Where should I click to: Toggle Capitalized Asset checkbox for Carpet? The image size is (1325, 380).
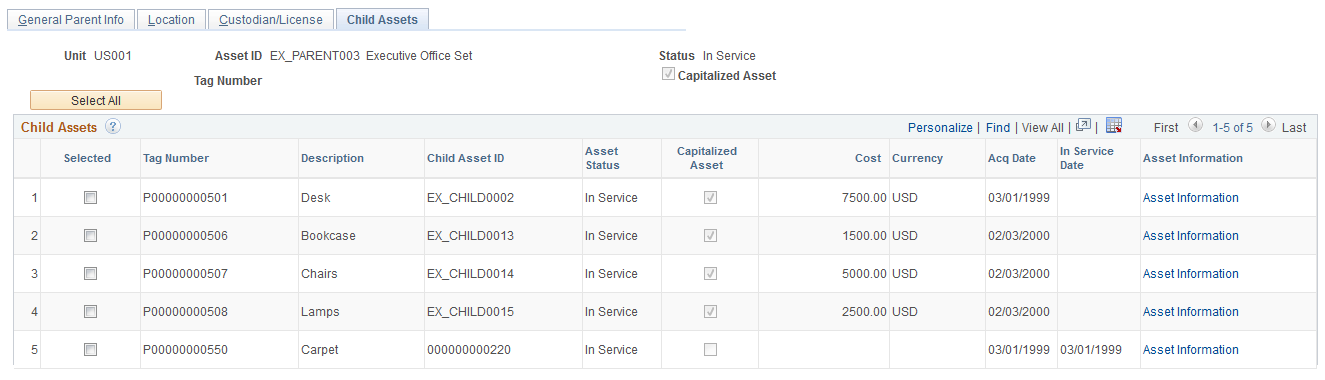pyautogui.click(x=710, y=350)
